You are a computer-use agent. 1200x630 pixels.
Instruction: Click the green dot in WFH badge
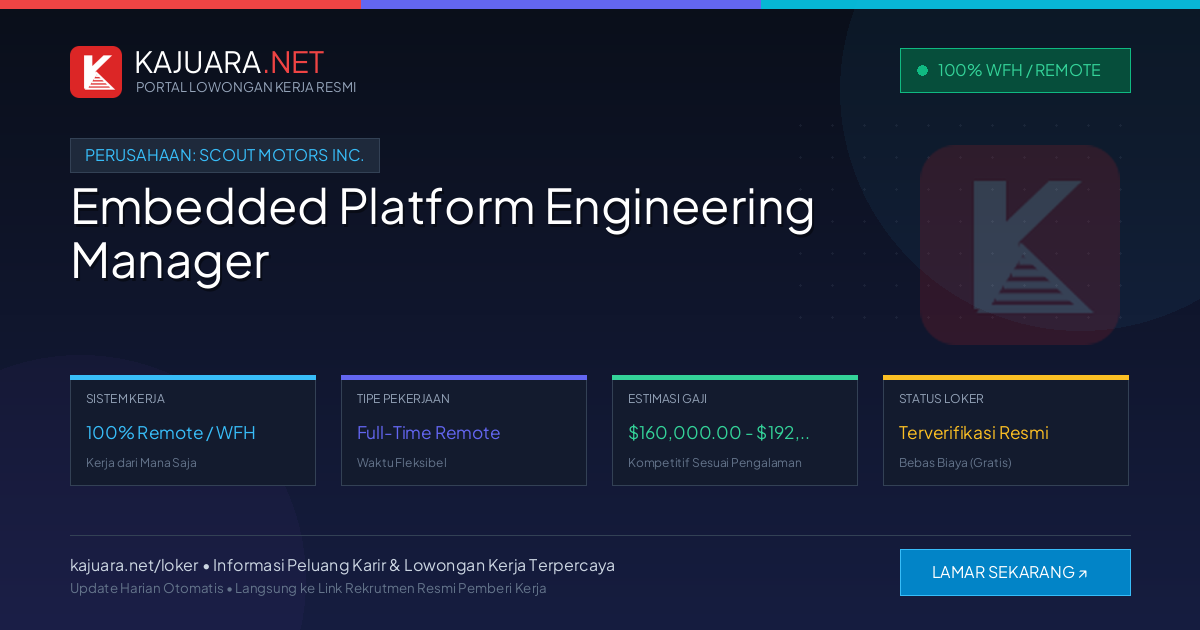[922, 70]
